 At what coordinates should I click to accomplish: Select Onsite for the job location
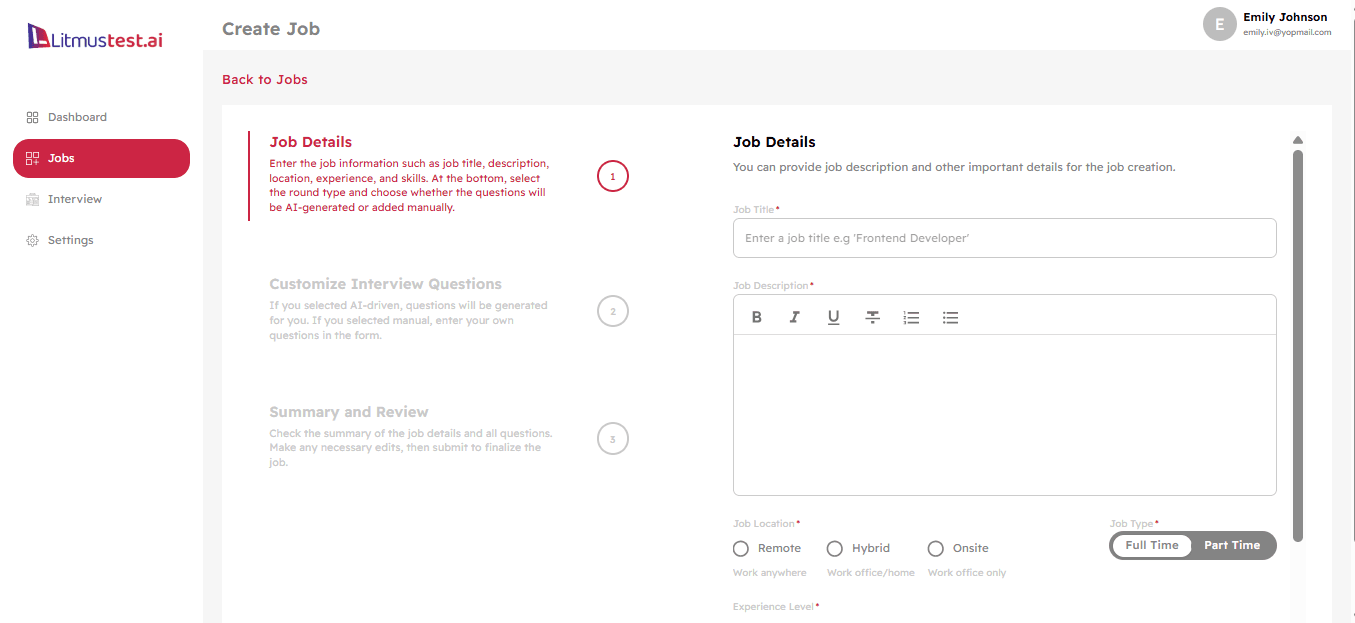(x=935, y=548)
